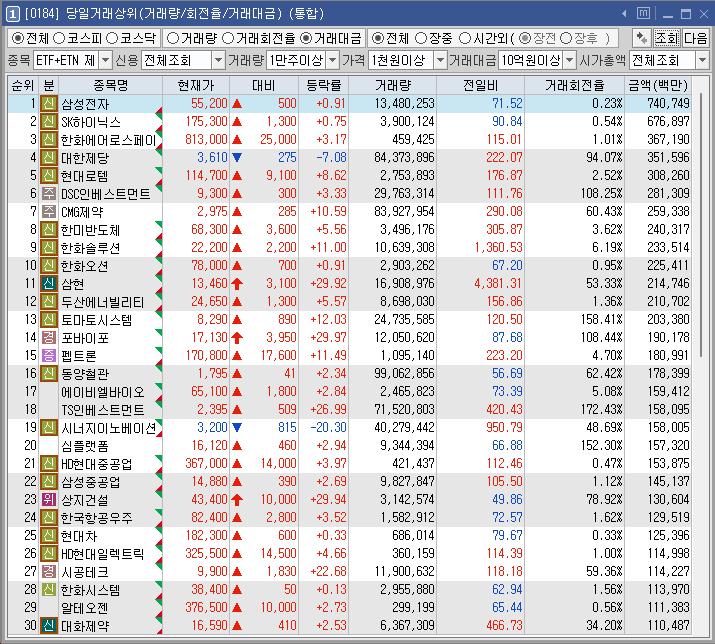Click the 신 badge icon for SK하이닉스

48,122
